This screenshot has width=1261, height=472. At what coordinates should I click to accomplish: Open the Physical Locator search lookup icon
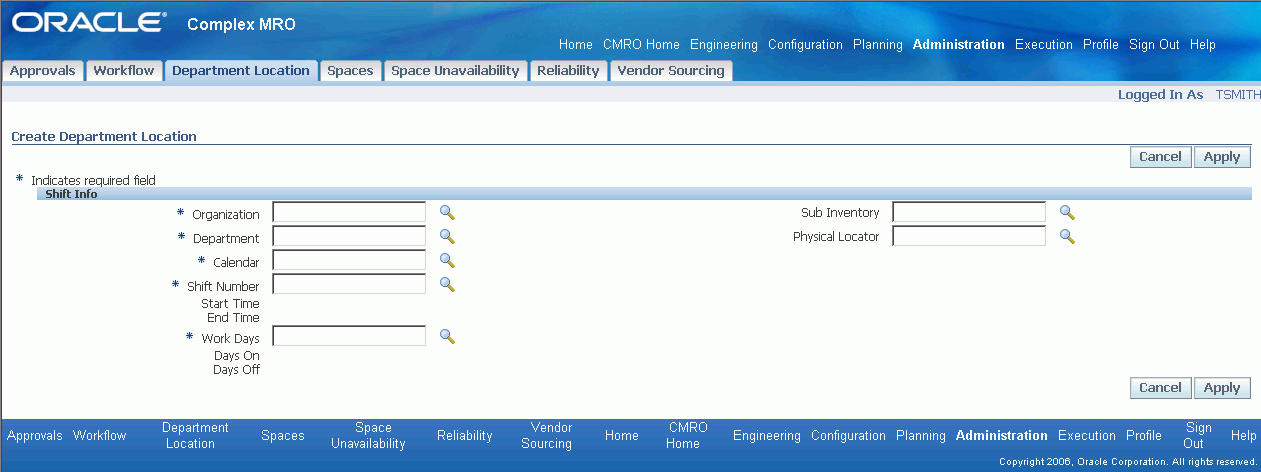click(x=1067, y=236)
